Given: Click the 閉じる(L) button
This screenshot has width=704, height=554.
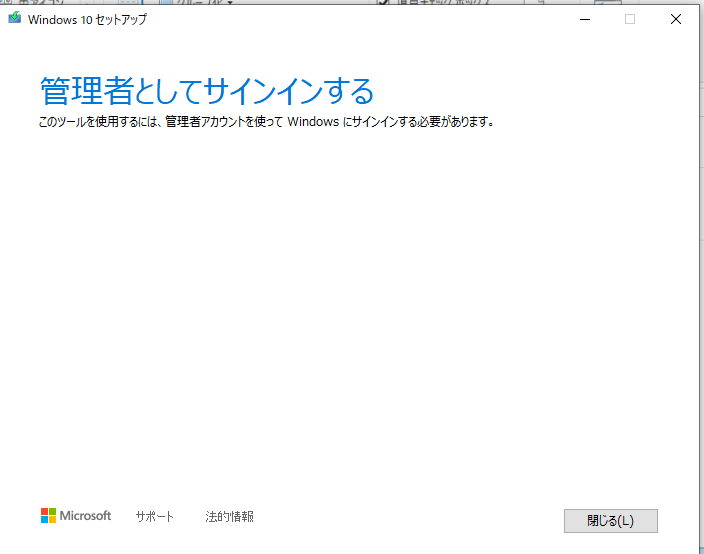Looking at the screenshot, I should (611, 521).
